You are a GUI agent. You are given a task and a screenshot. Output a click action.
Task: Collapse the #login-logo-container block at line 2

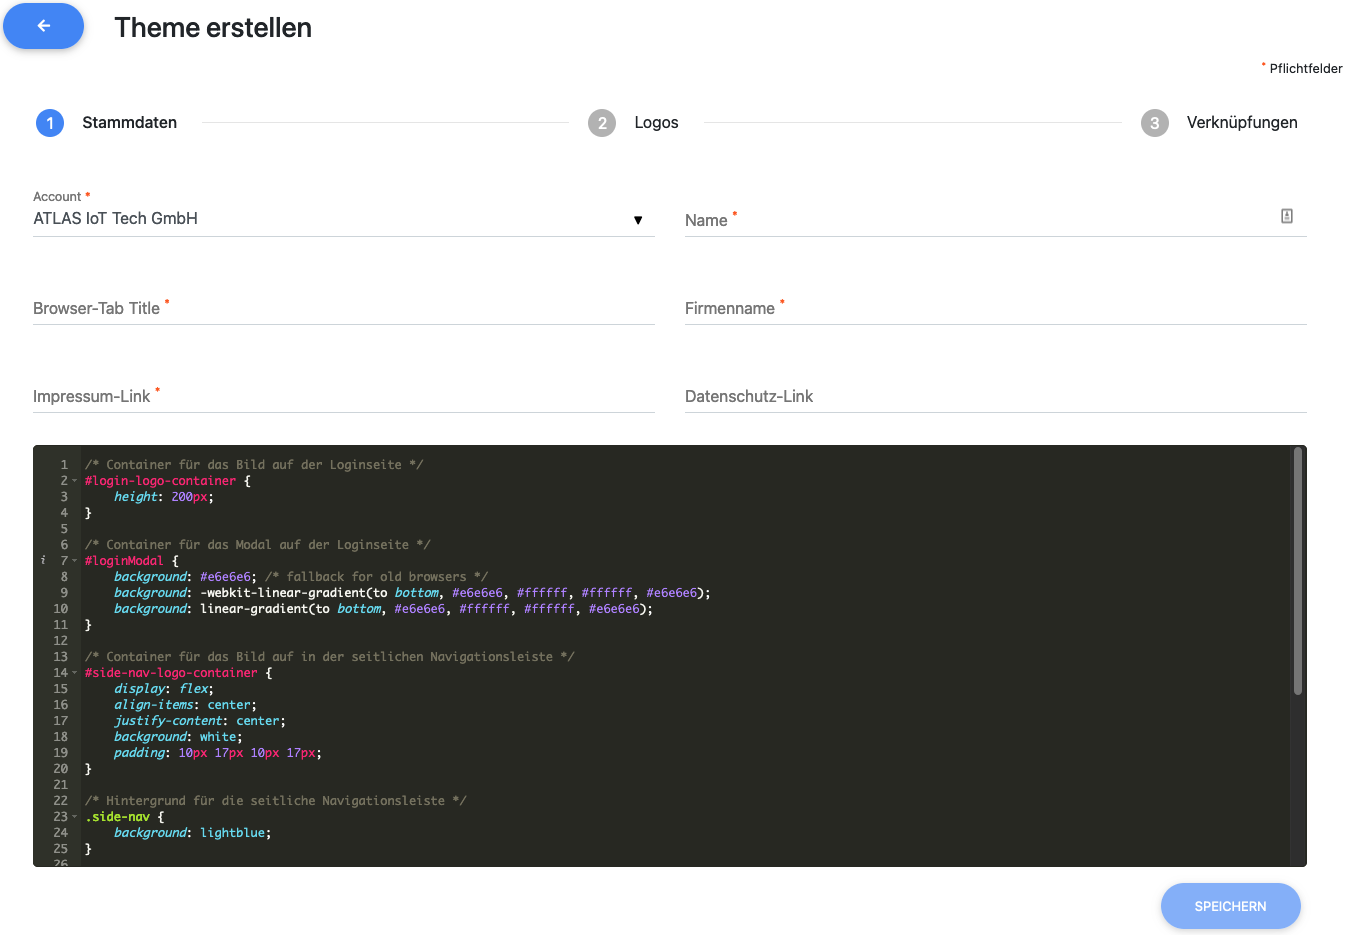coord(75,481)
